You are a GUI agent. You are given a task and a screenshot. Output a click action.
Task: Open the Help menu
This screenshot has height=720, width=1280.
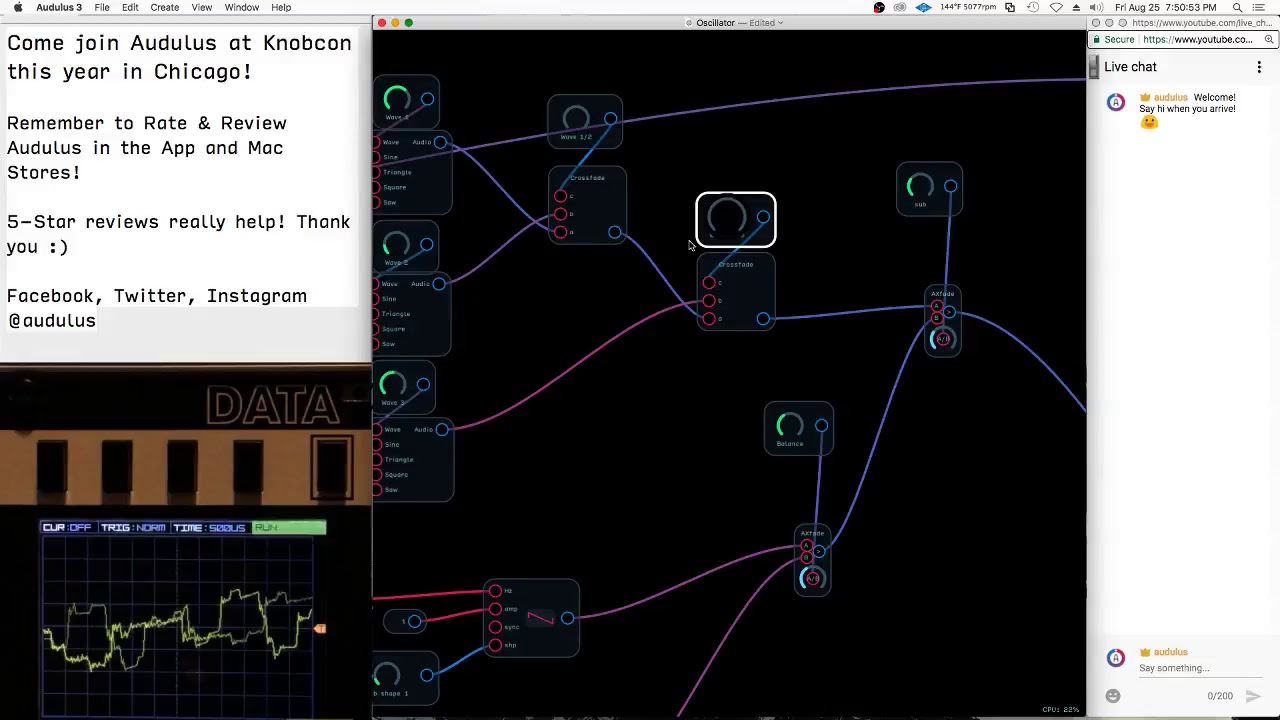[281, 7]
